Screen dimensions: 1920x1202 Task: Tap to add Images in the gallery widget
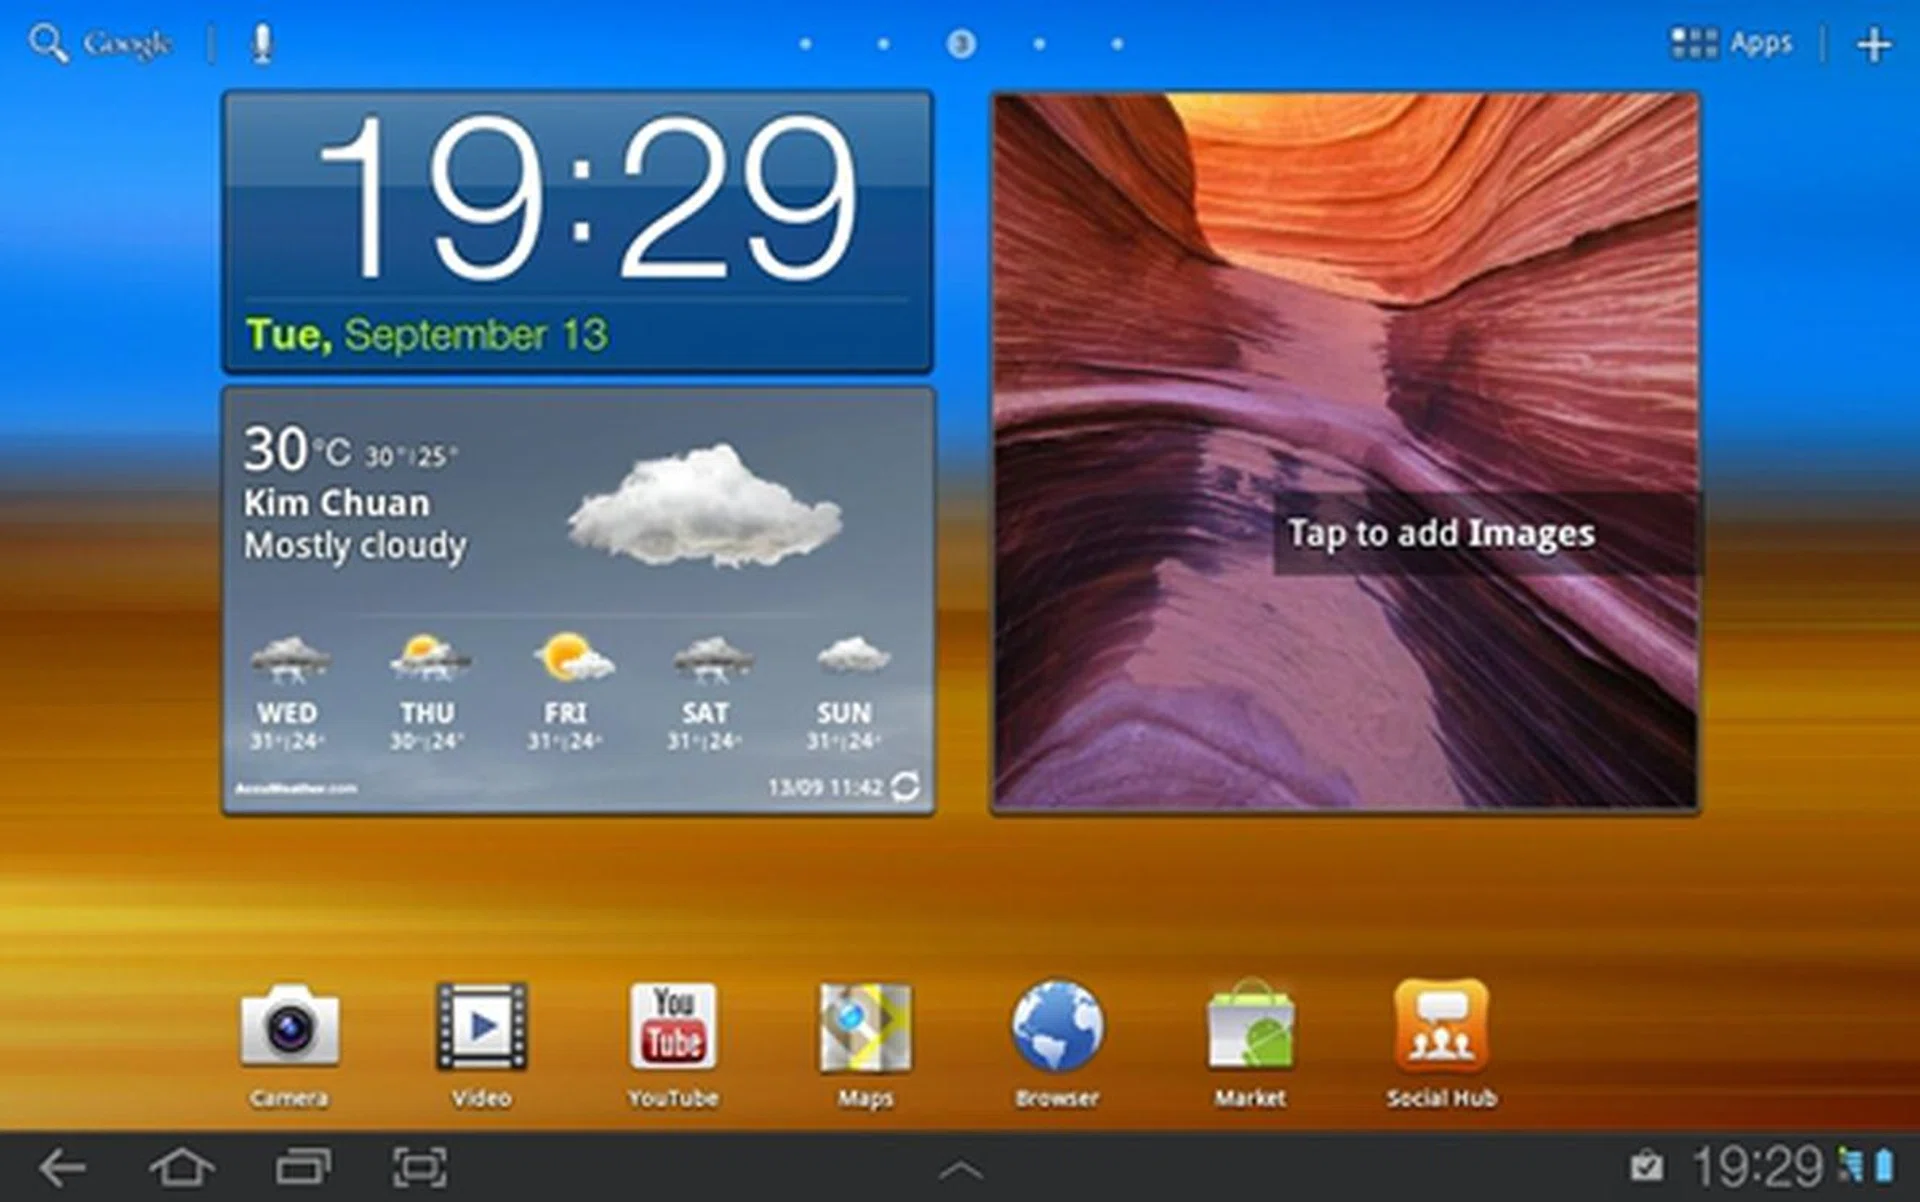[1440, 533]
